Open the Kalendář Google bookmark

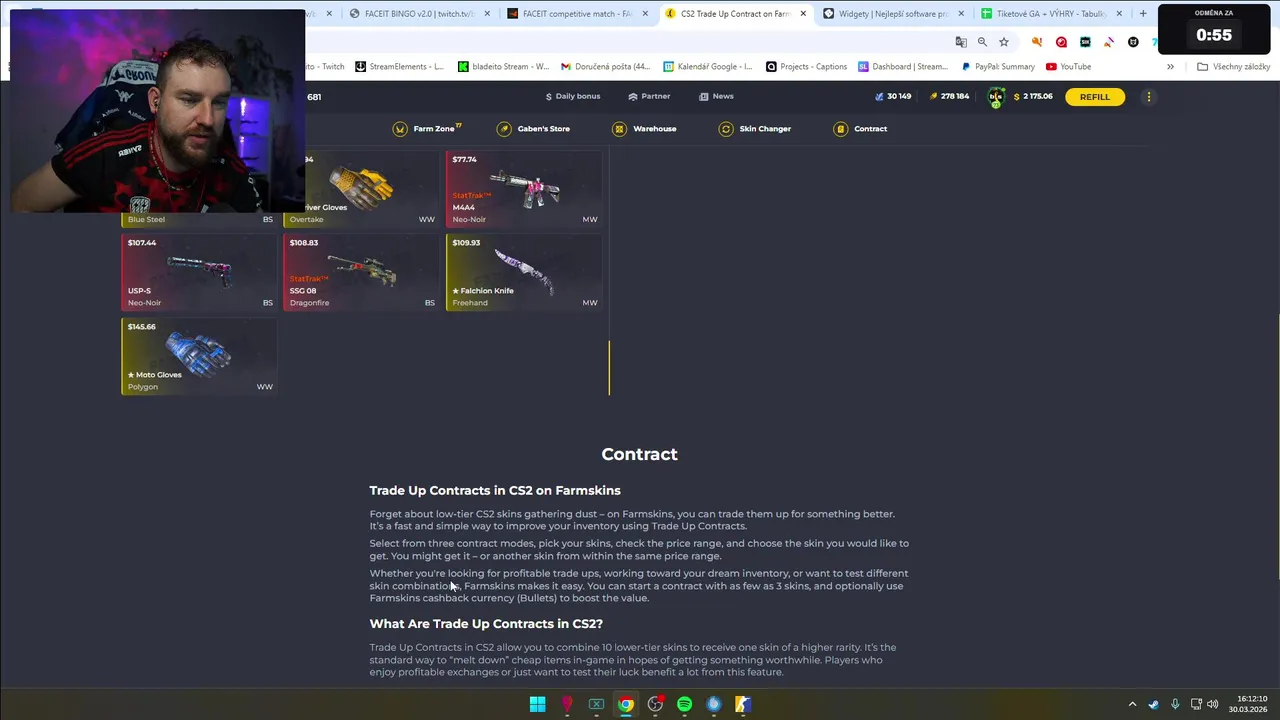click(707, 67)
